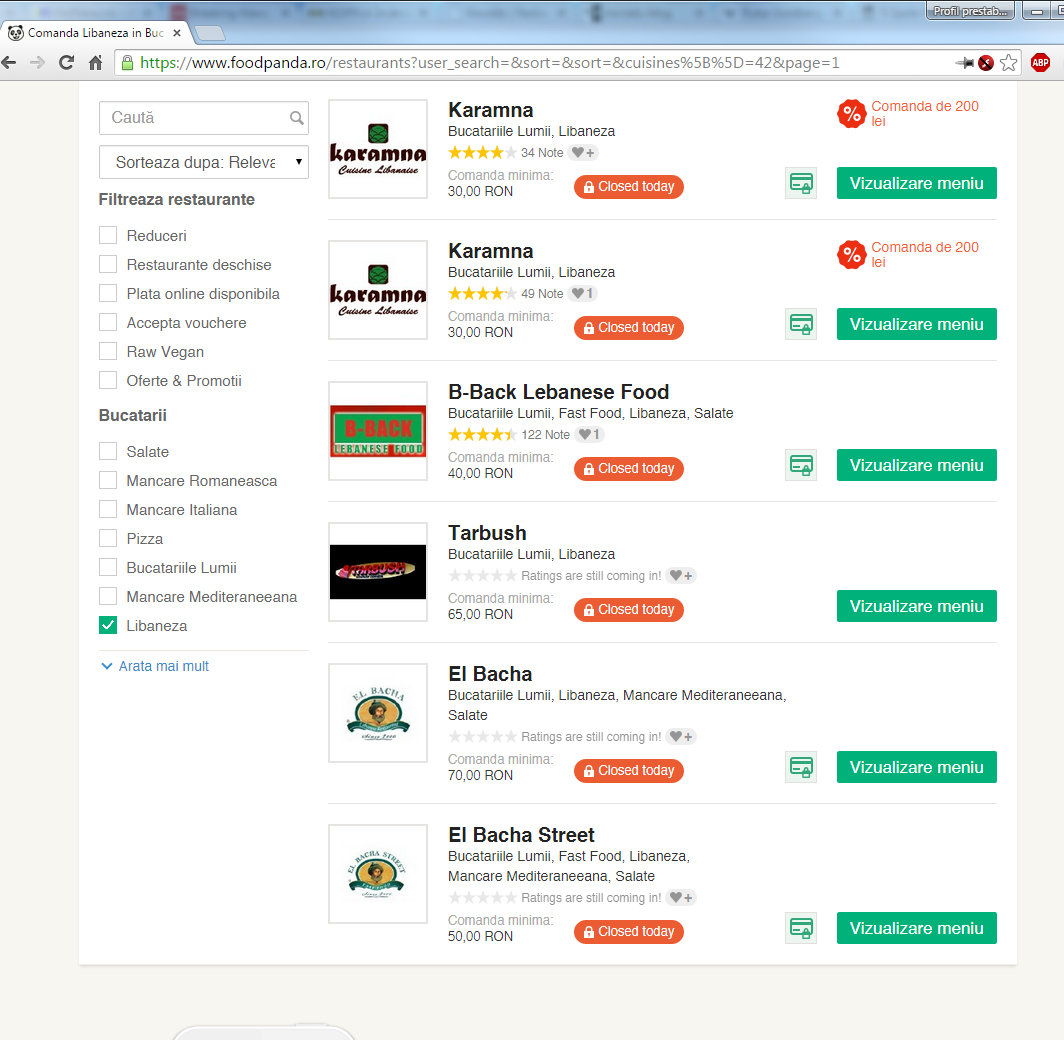Check Restaurante deschise filter
The image size is (1064, 1040).
pyautogui.click(x=108, y=265)
